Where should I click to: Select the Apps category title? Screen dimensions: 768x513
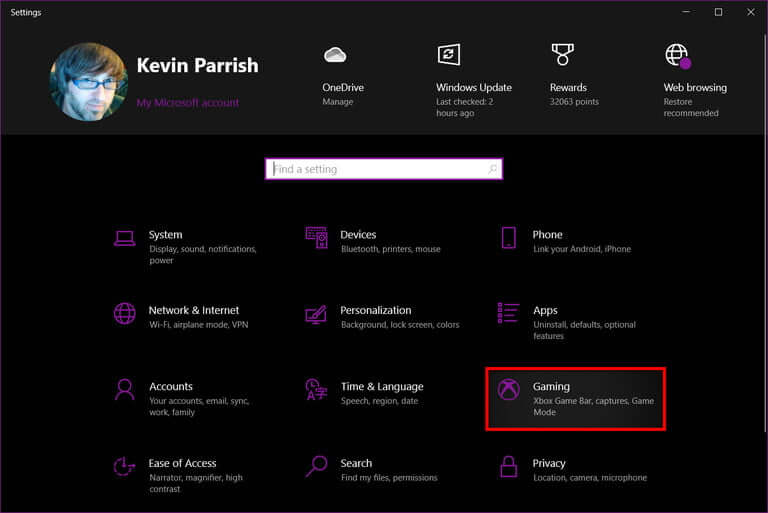[x=545, y=311]
